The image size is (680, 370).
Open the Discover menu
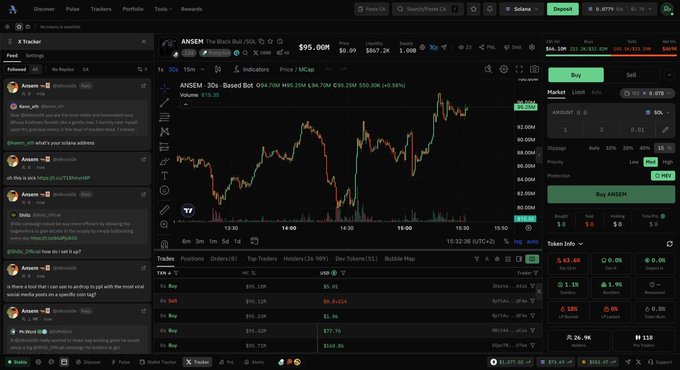point(44,9)
